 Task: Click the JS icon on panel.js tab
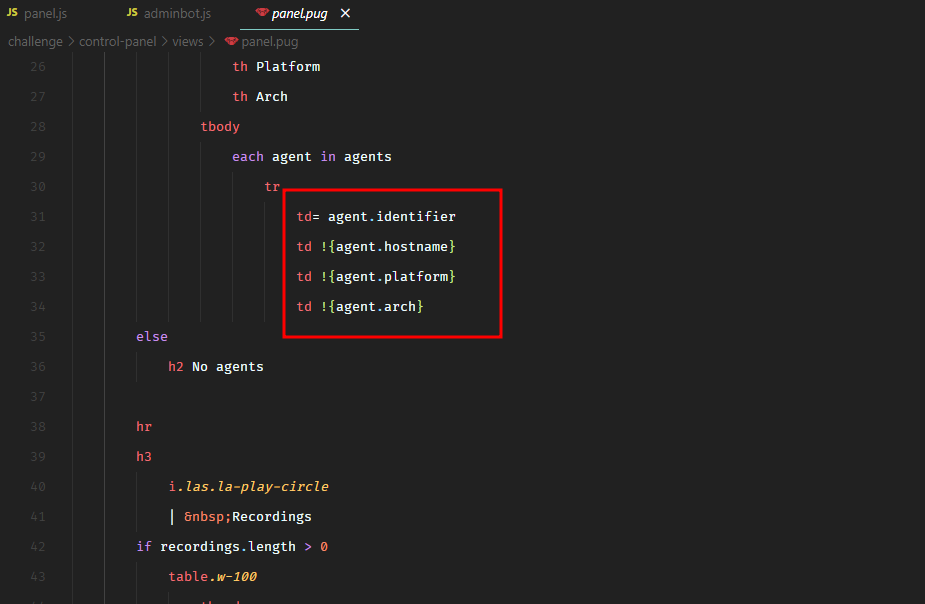[12, 14]
